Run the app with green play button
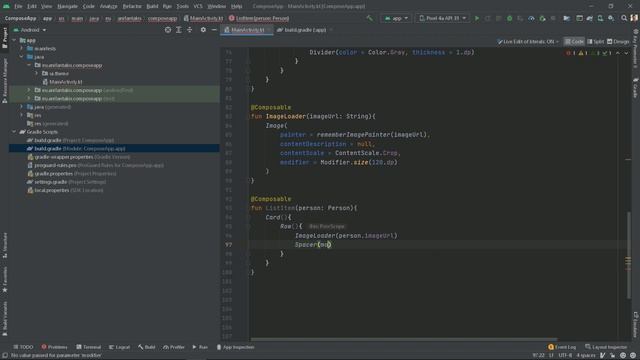Image resolution: width=640 pixels, height=360 pixels. point(476,18)
